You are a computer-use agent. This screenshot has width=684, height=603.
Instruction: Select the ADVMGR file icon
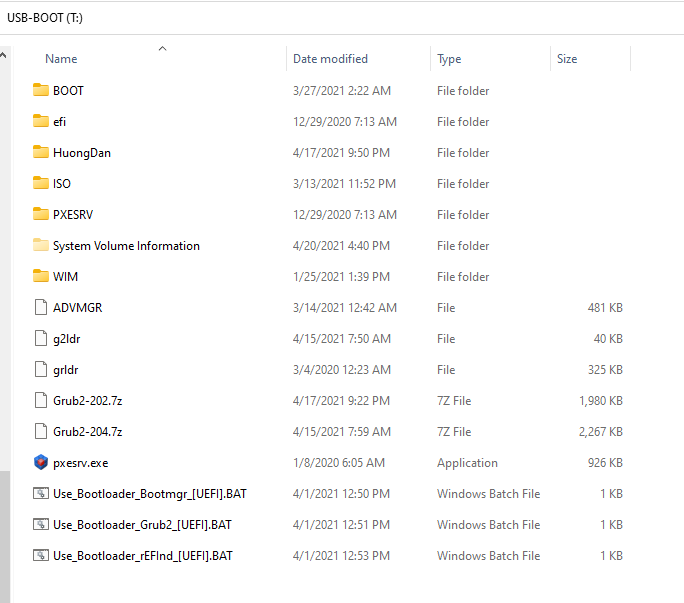(41, 307)
